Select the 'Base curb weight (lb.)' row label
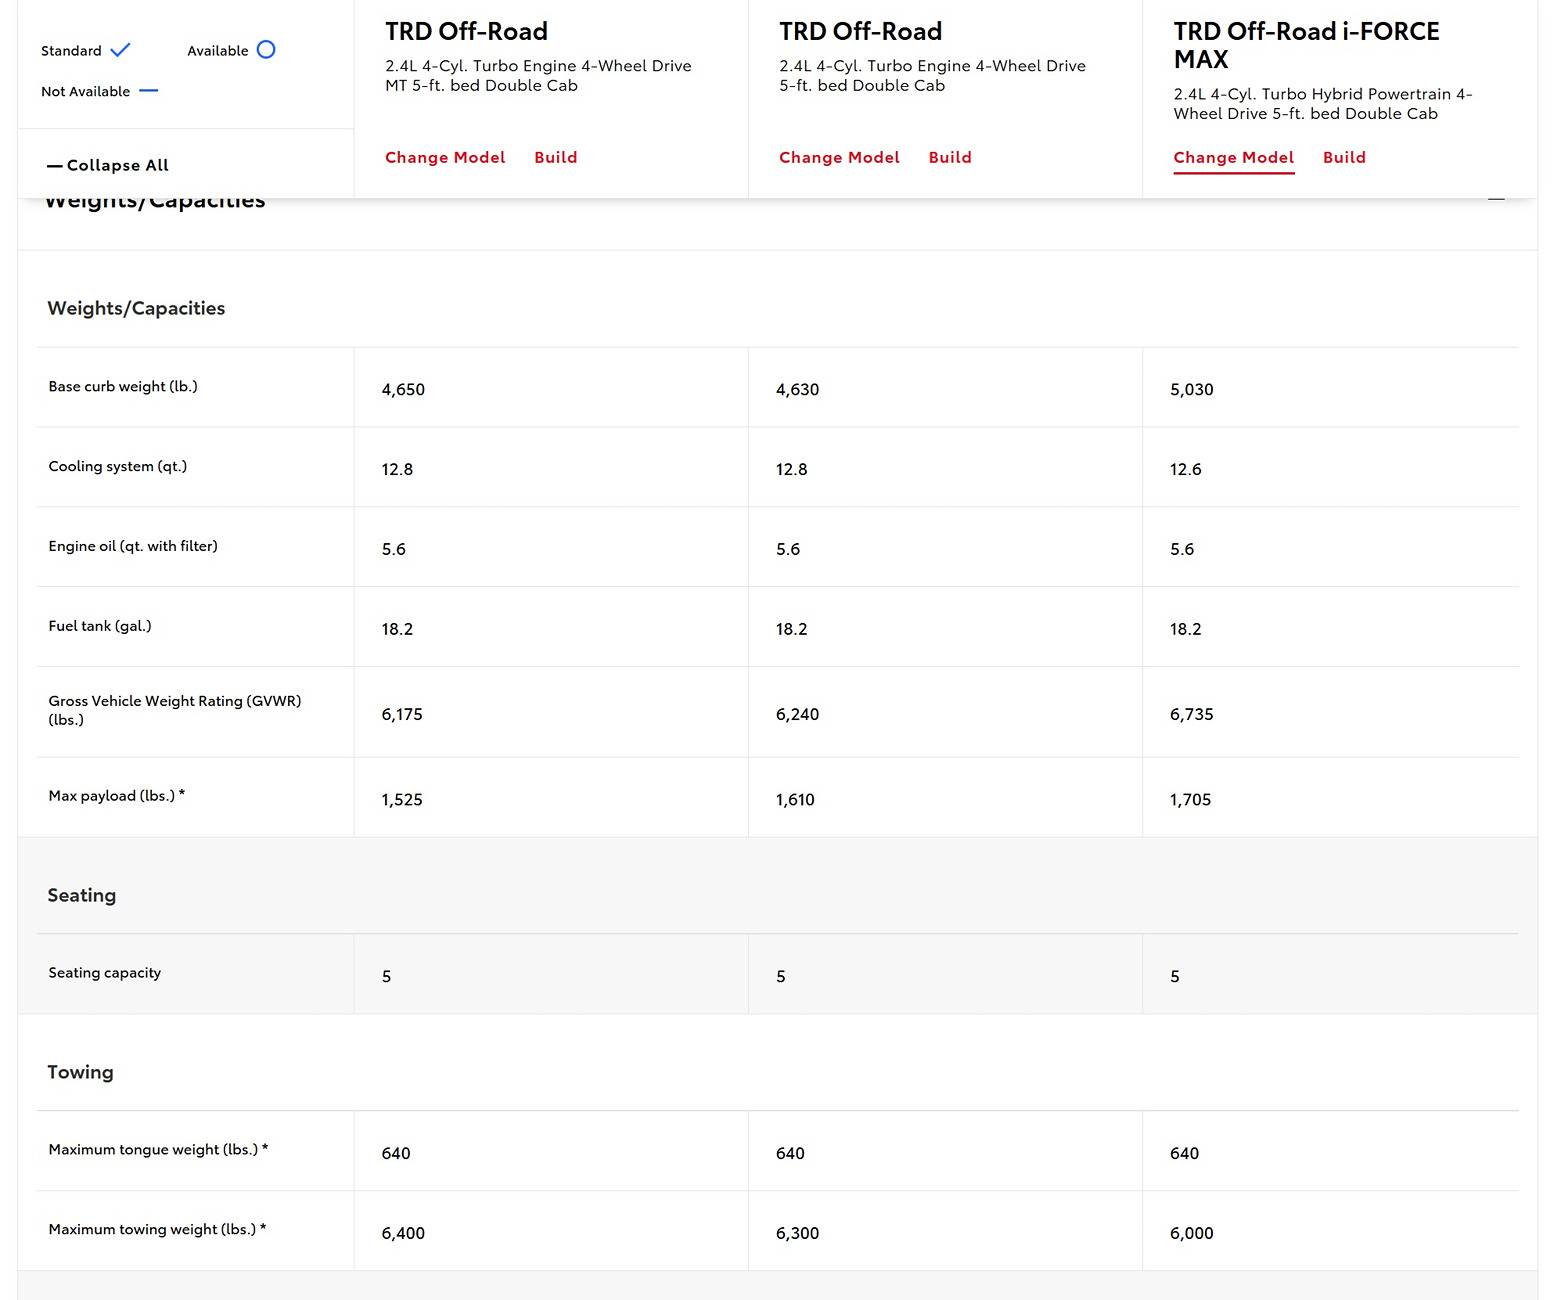Image resolution: width=1561 pixels, height=1300 pixels. [123, 386]
